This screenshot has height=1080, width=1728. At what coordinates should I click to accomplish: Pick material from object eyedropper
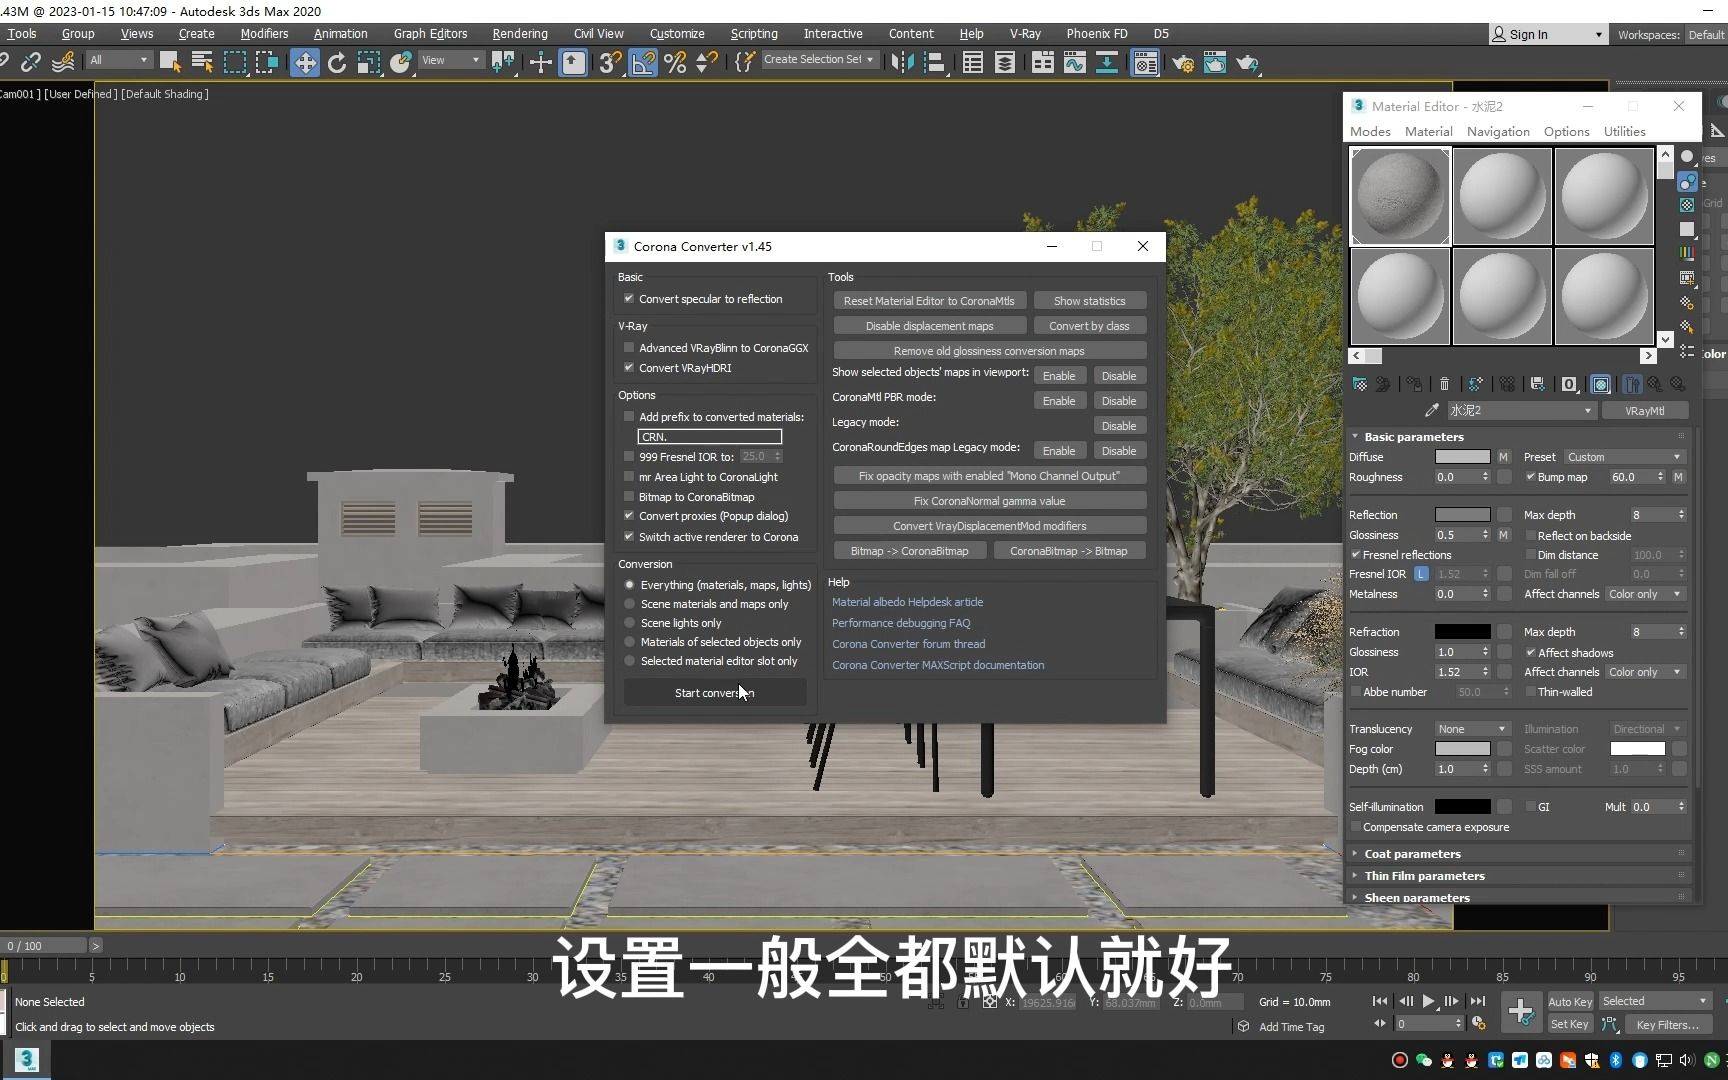click(1432, 410)
